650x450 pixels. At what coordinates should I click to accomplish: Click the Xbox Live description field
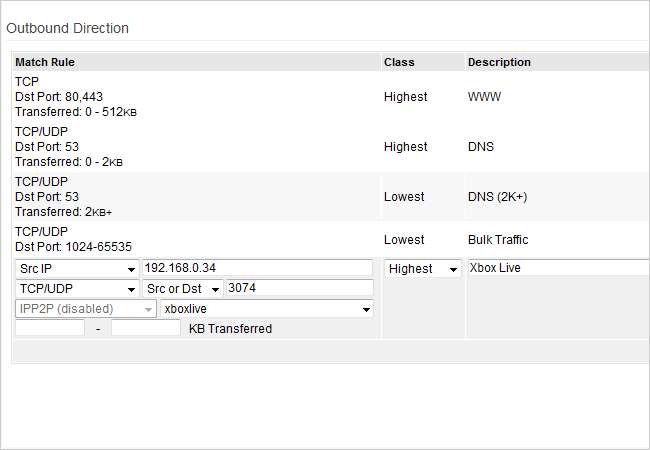coord(558,268)
